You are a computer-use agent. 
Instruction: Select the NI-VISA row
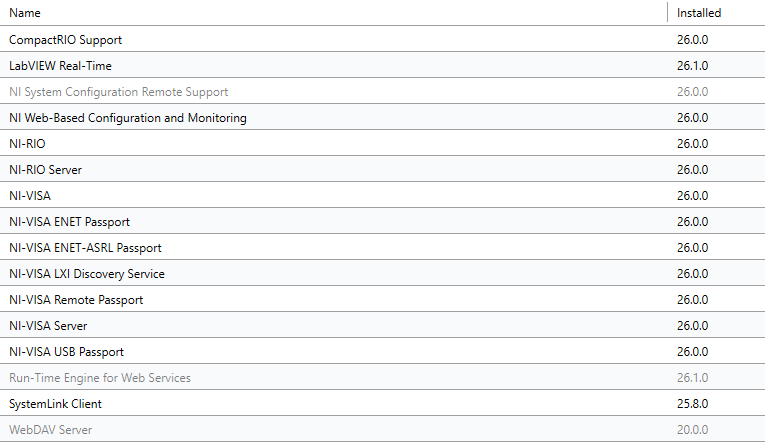(29, 196)
